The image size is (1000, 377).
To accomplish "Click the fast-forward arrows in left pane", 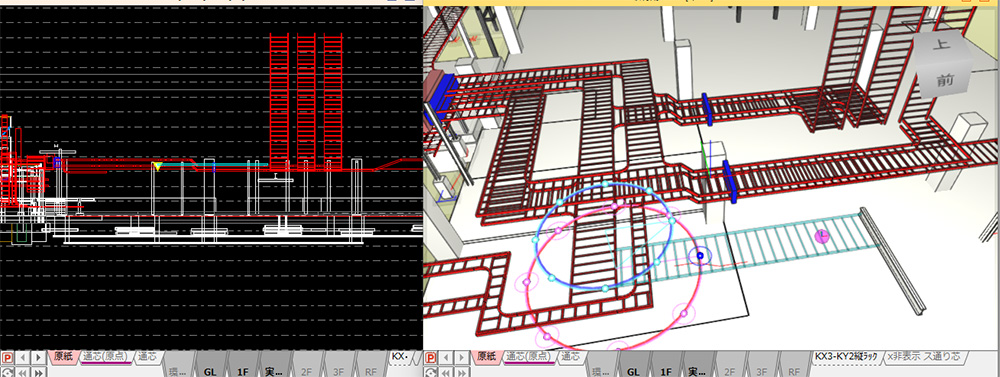I will click(x=38, y=373).
